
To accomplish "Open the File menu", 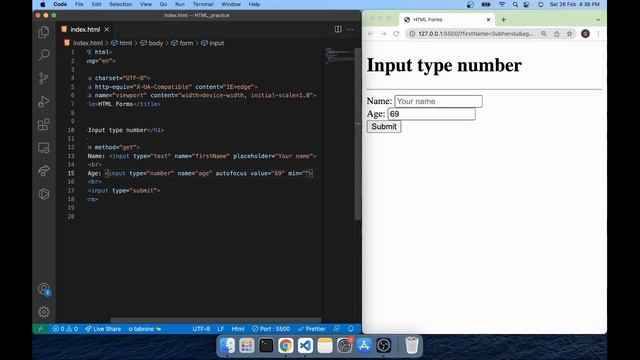I will (x=79, y=4).
